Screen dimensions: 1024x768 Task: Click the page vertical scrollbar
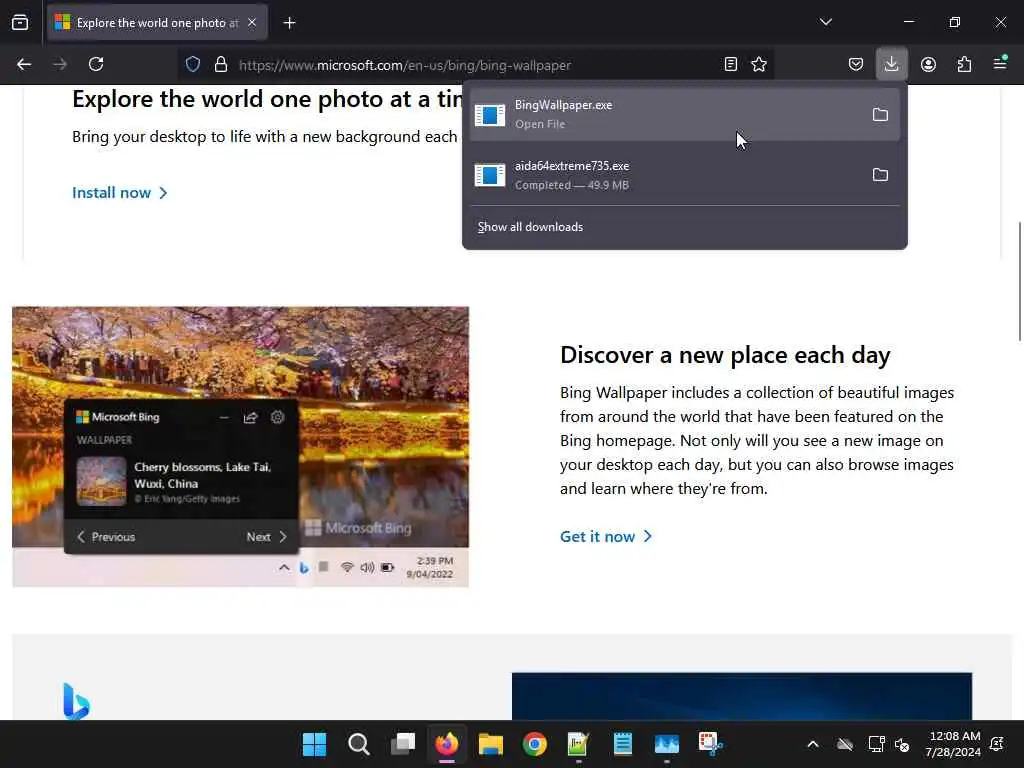[x=1019, y=282]
